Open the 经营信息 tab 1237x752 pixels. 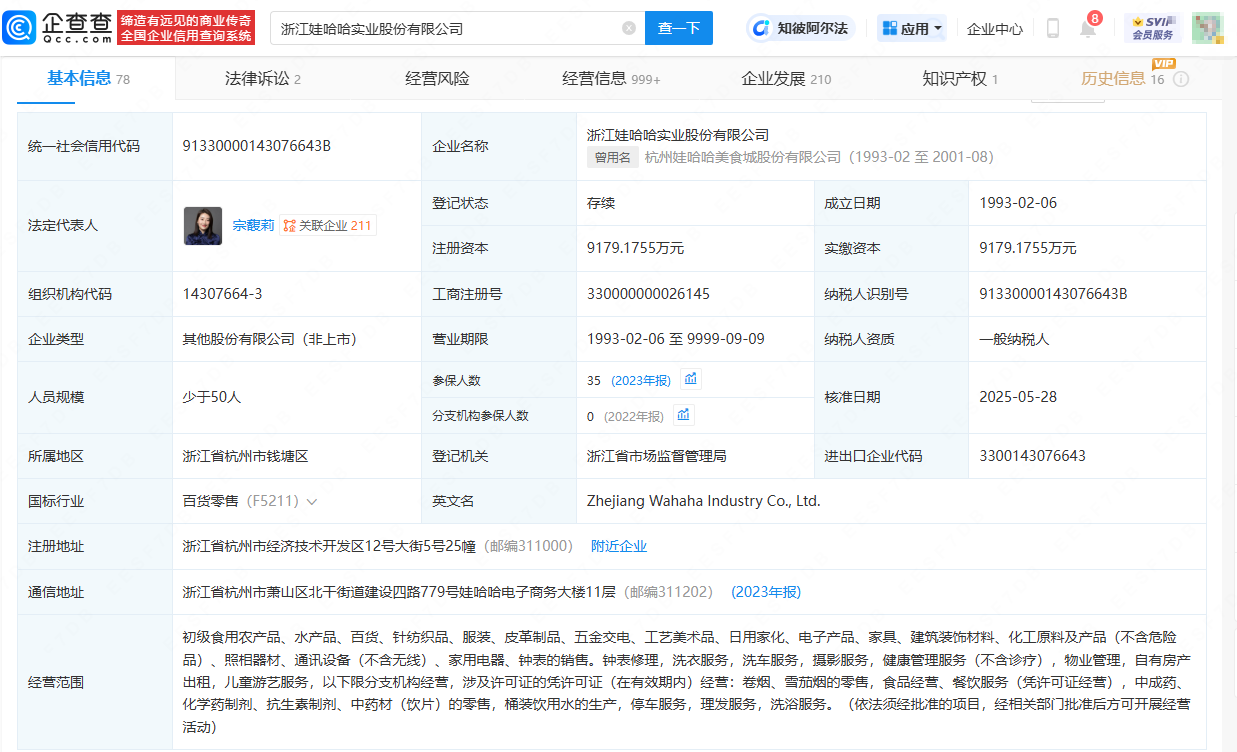pyautogui.click(x=611, y=79)
